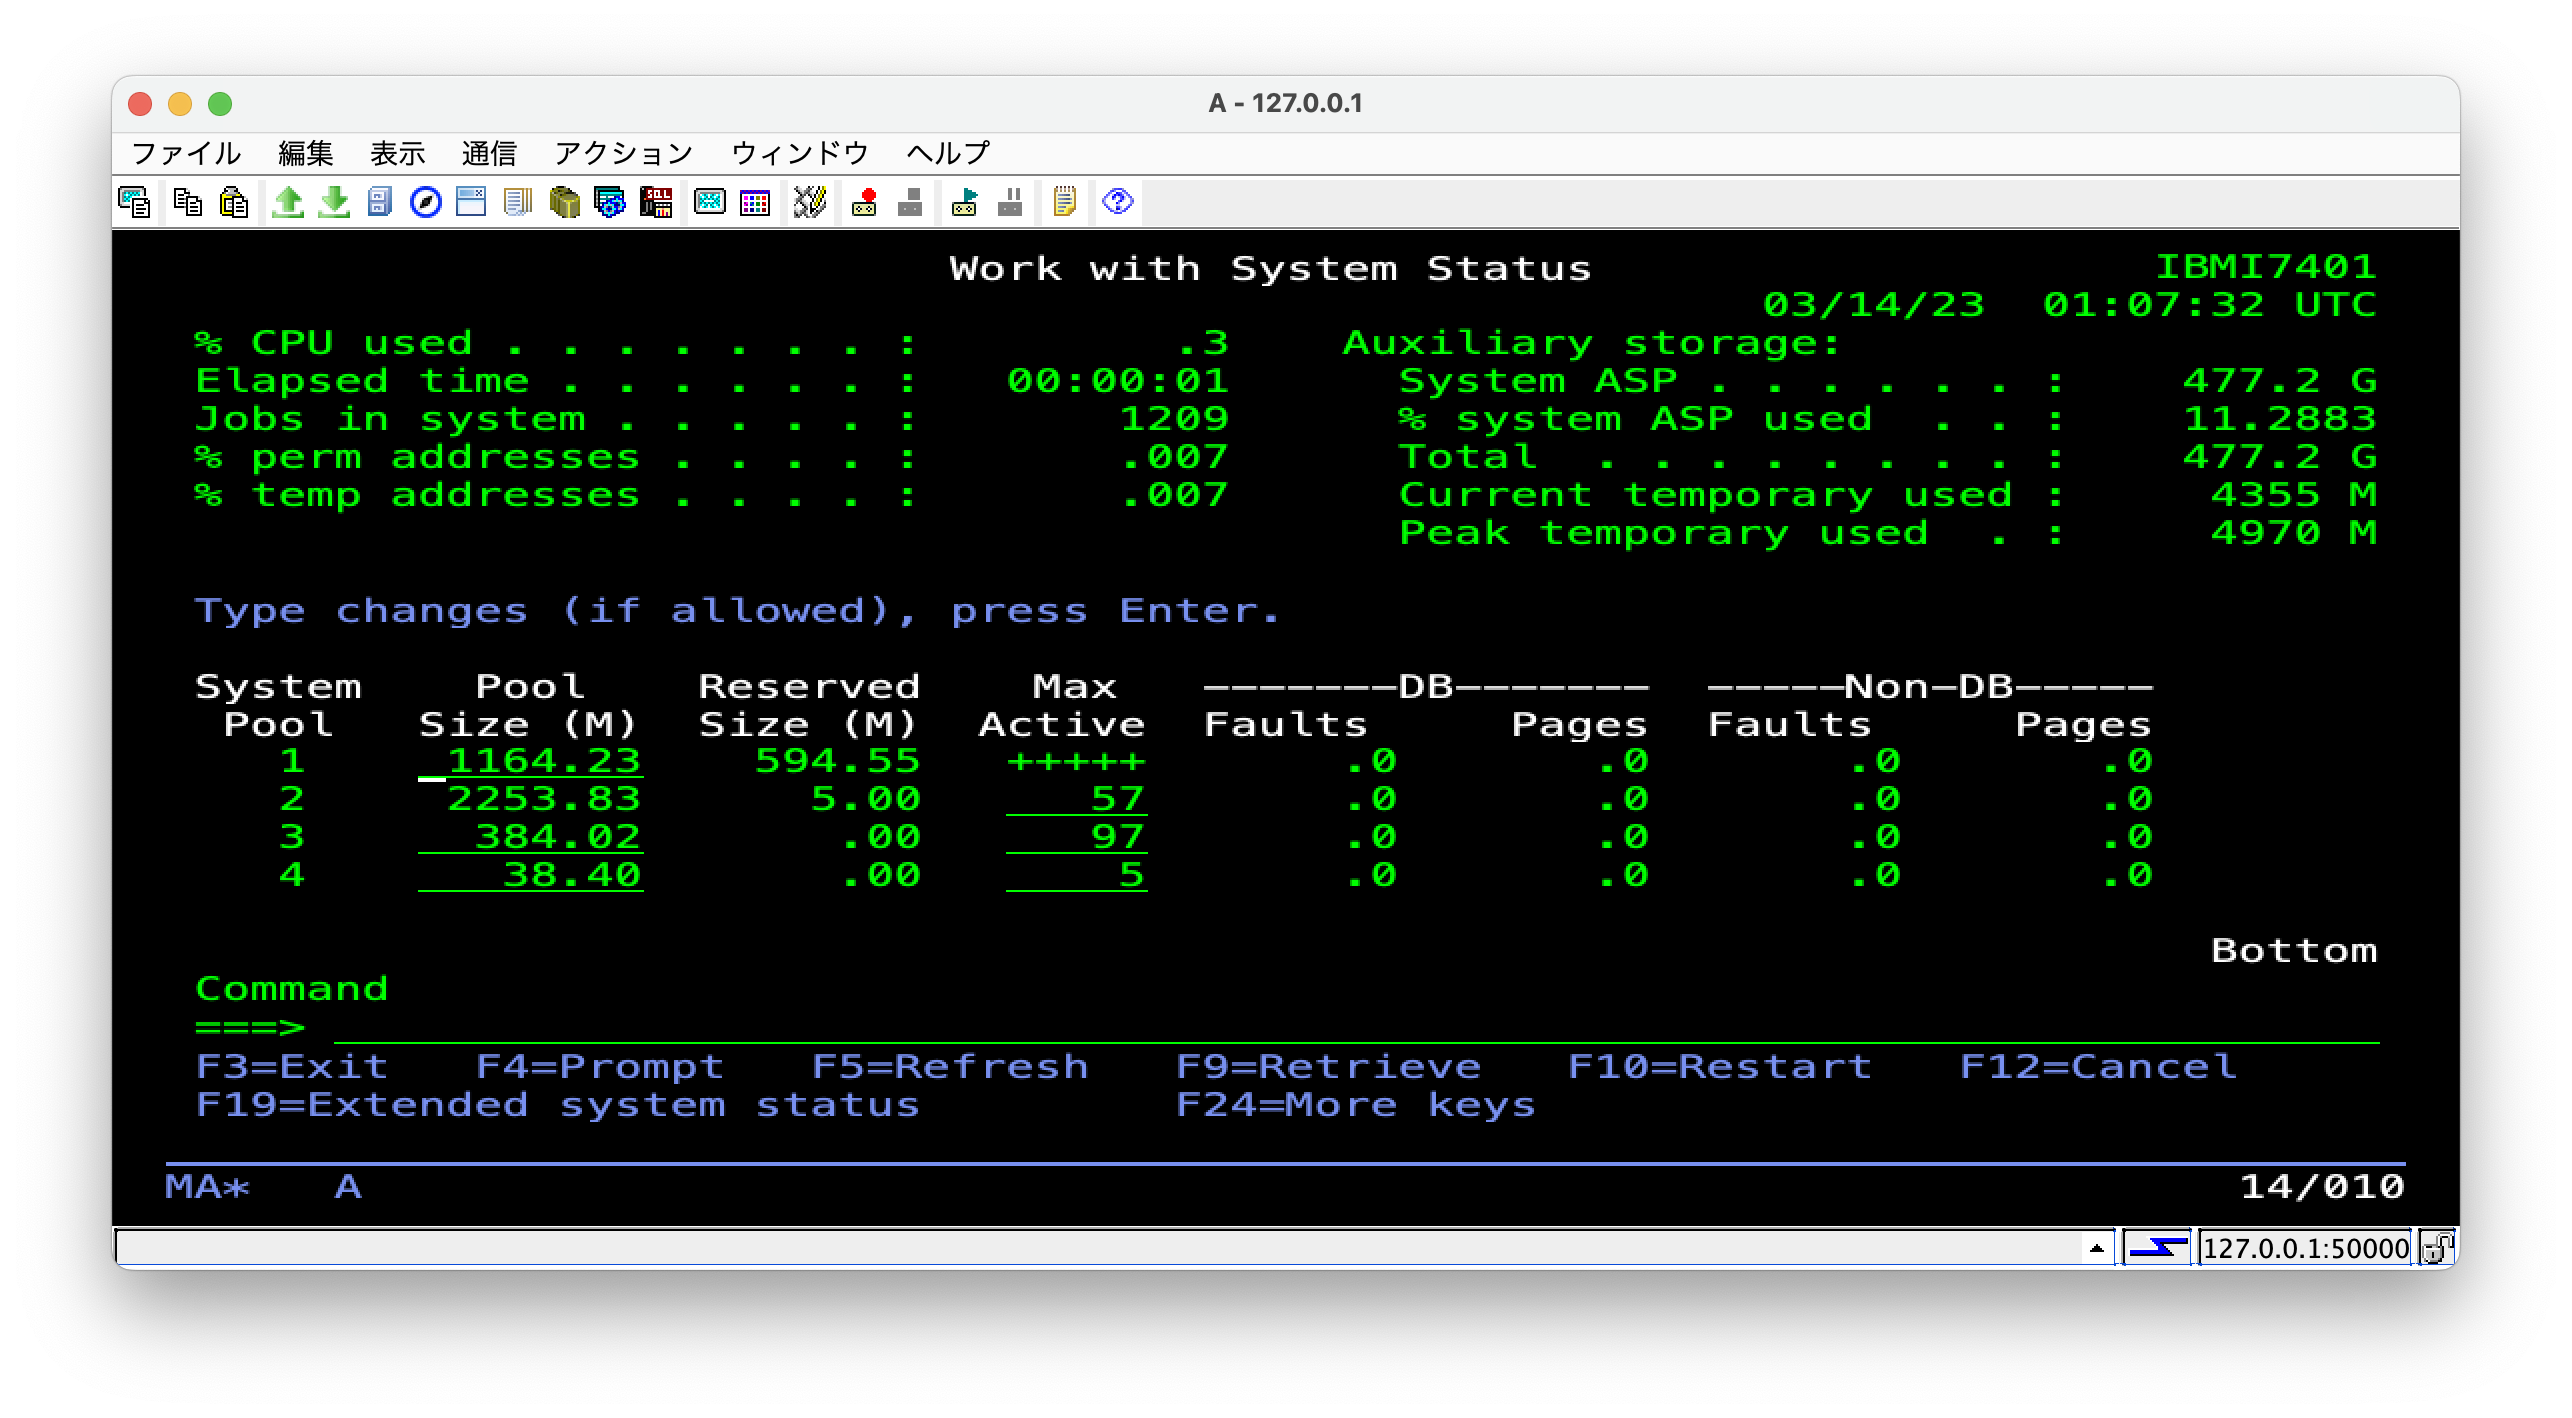
Task: Expand the status bar up arrow
Action: click(x=2097, y=1248)
